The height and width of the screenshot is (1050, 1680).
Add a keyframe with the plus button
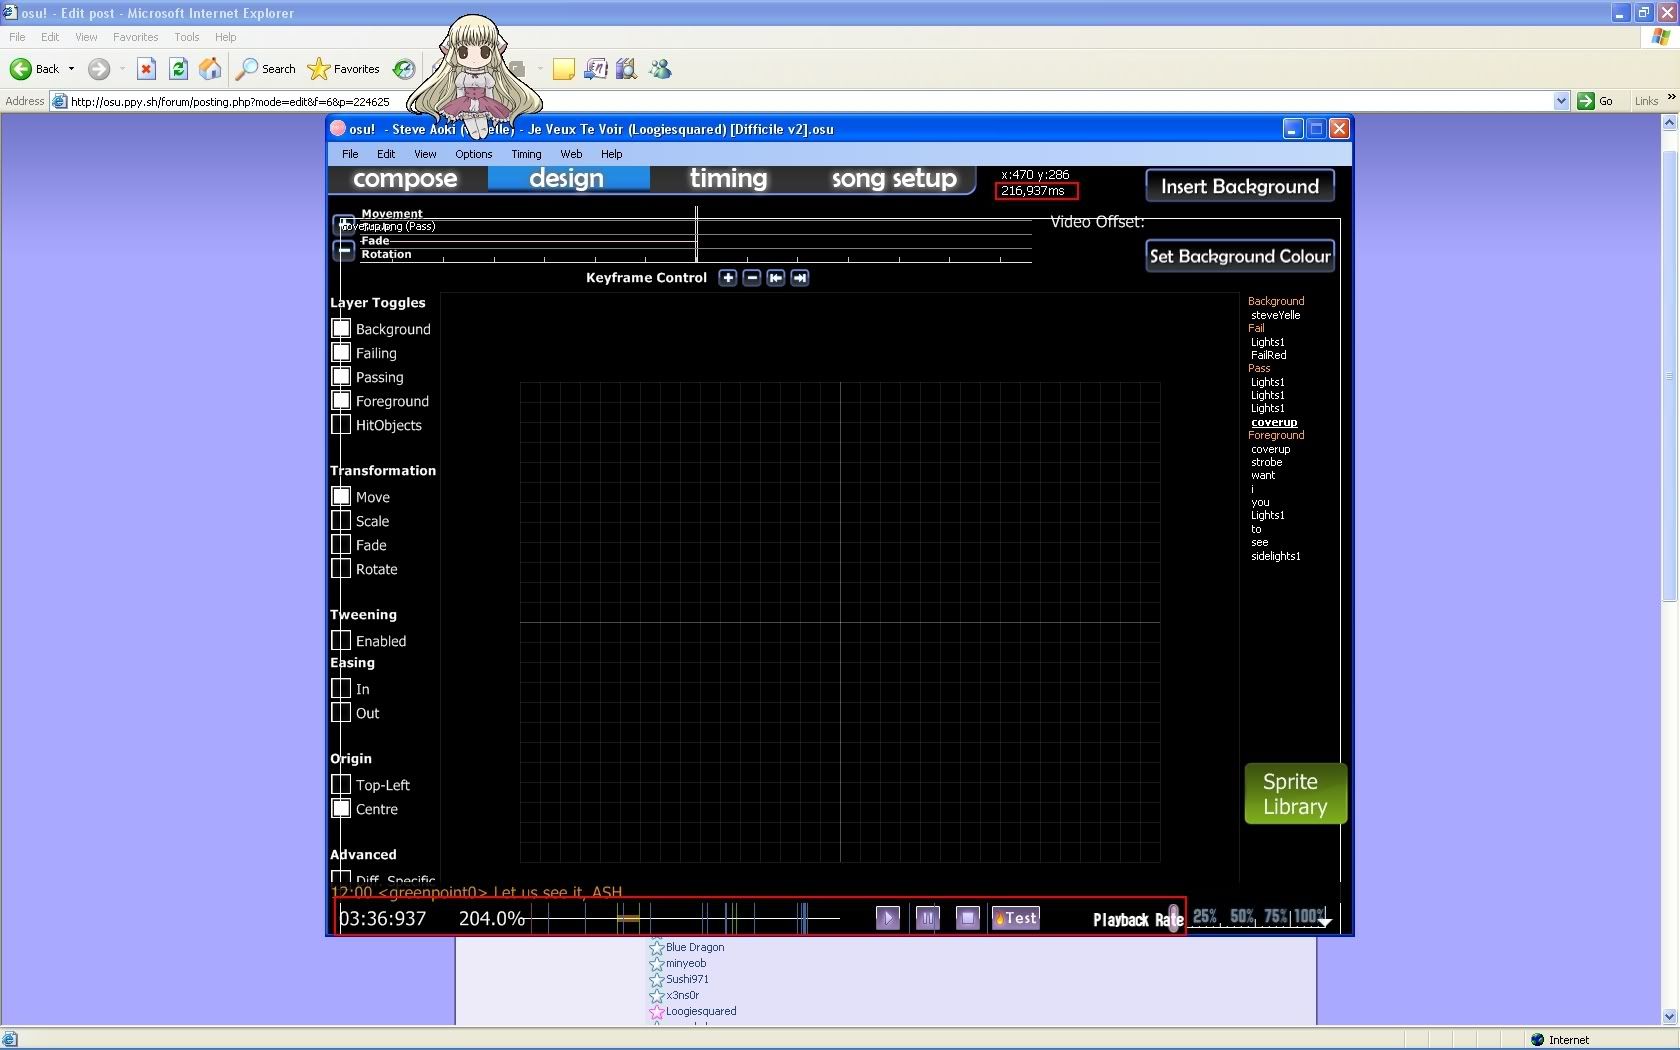click(x=728, y=278)
